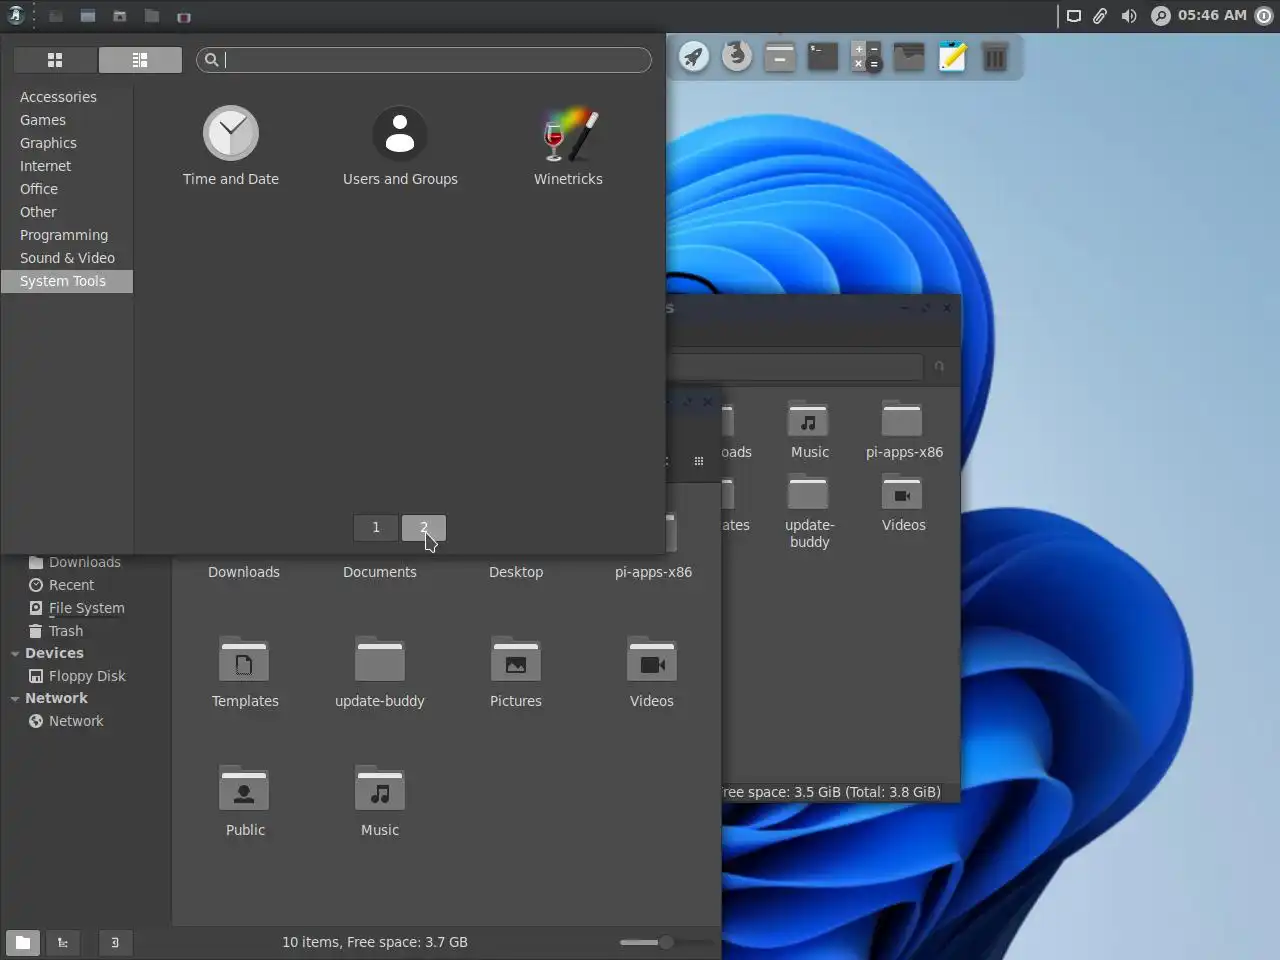Viewport: 1280px width, 960px height.
Task: Click the compact view toggle in the front window
Action: (698, 461)
